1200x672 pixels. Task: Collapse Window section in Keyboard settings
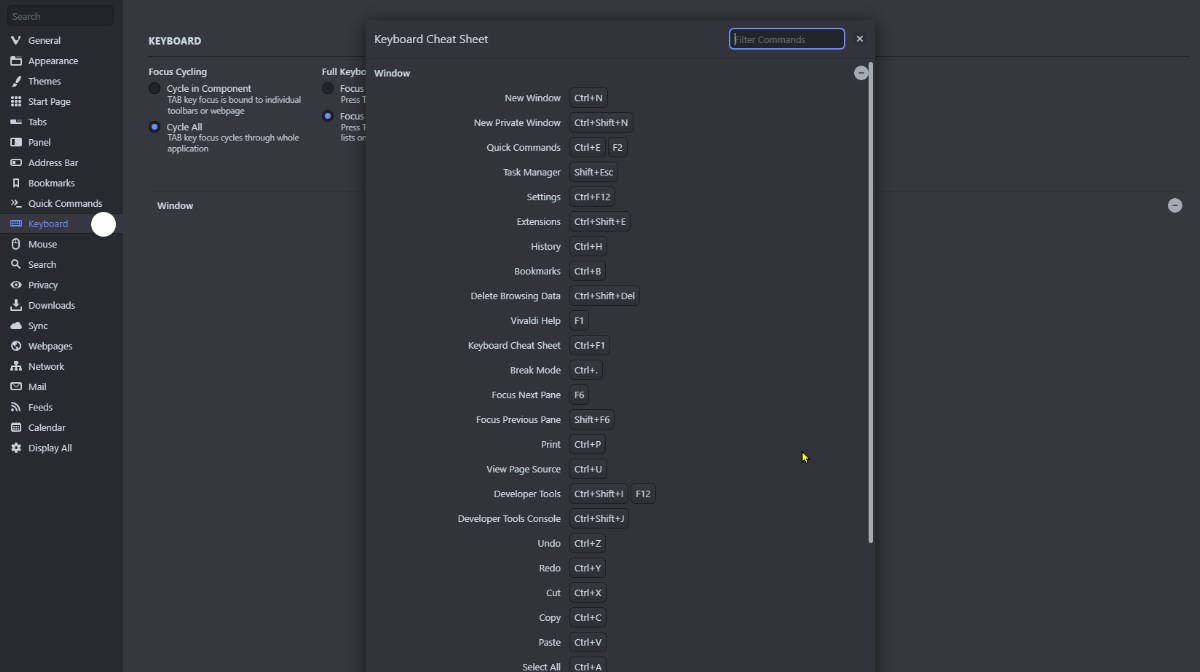(x=1175, y=205)
